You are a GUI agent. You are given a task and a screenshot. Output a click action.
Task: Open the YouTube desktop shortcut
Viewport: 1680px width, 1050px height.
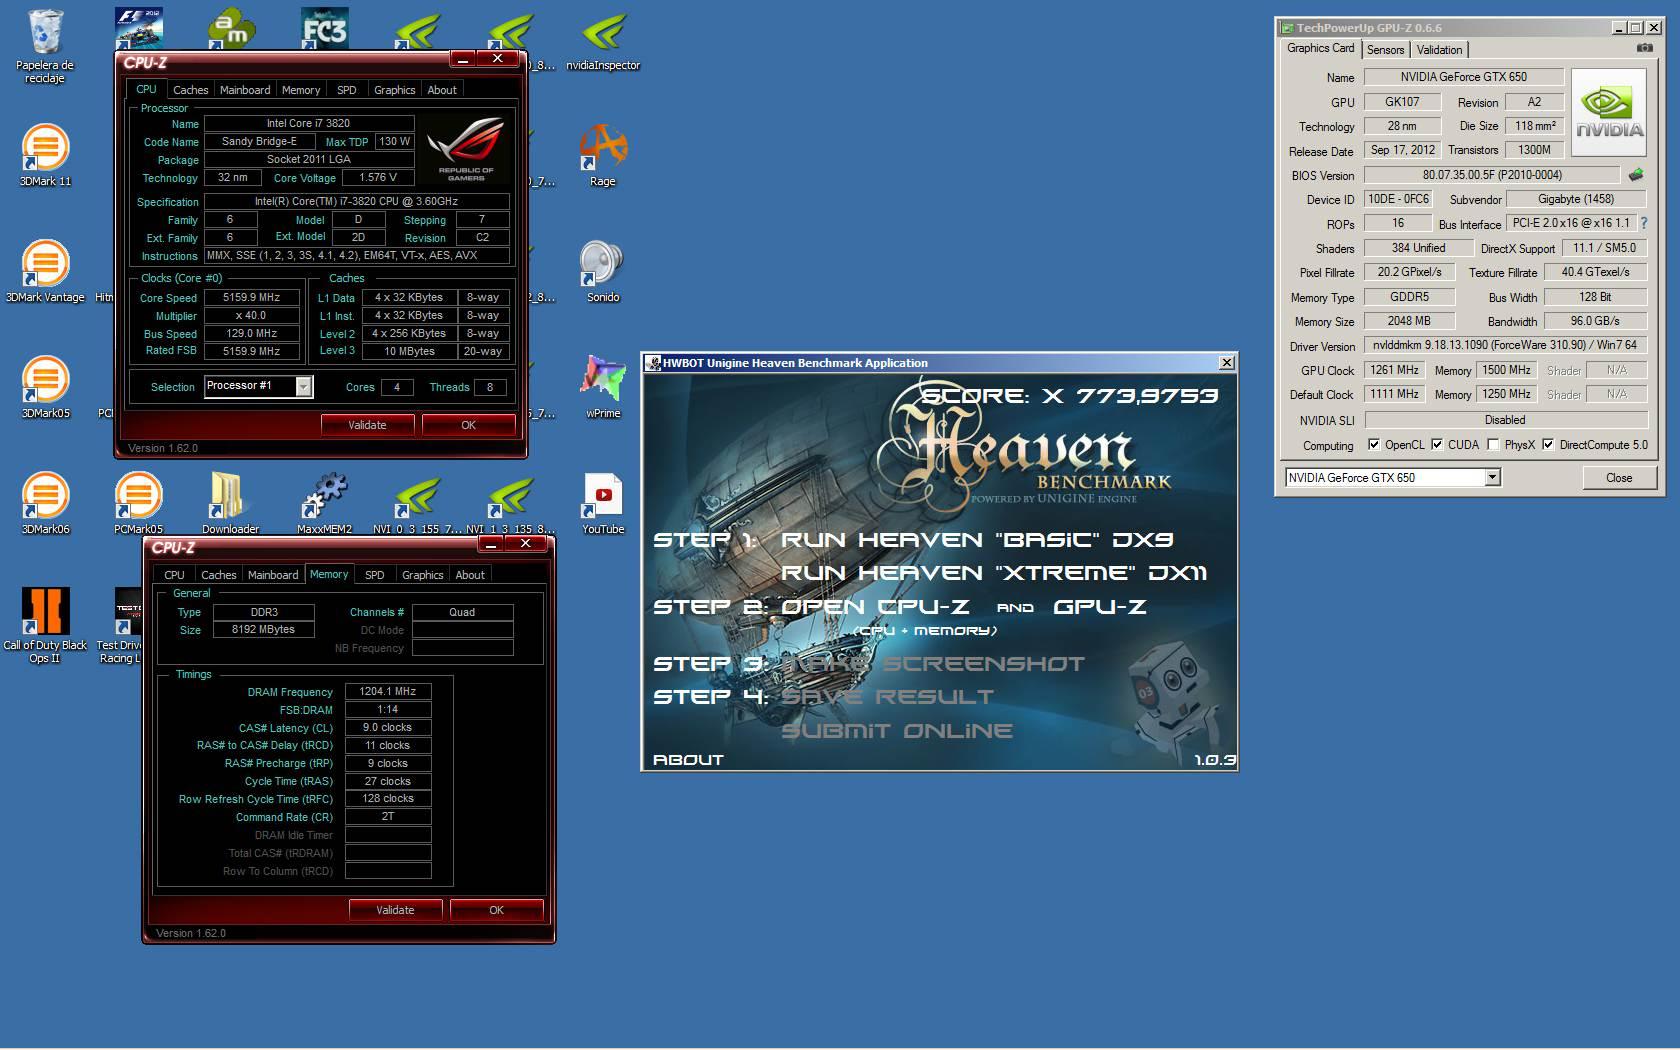603,503
